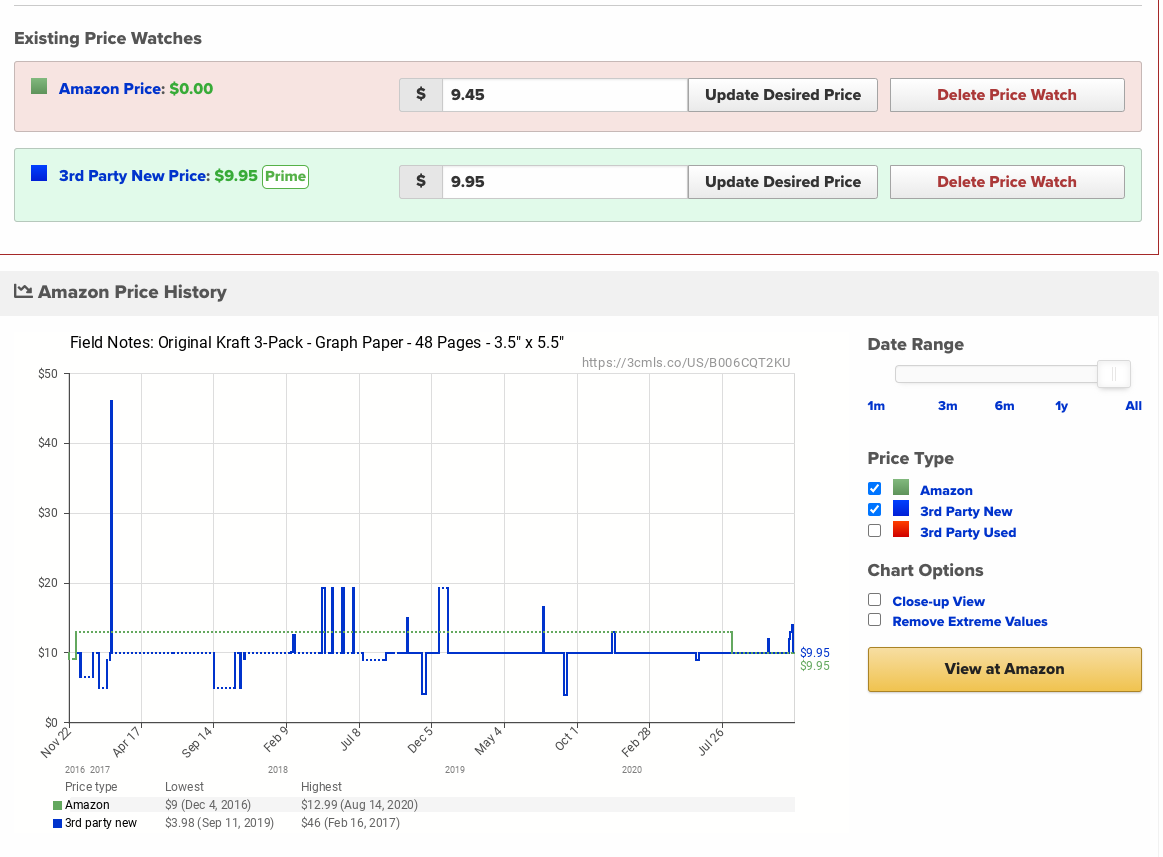Focus the 9.95 desired price field

point(564,182)
